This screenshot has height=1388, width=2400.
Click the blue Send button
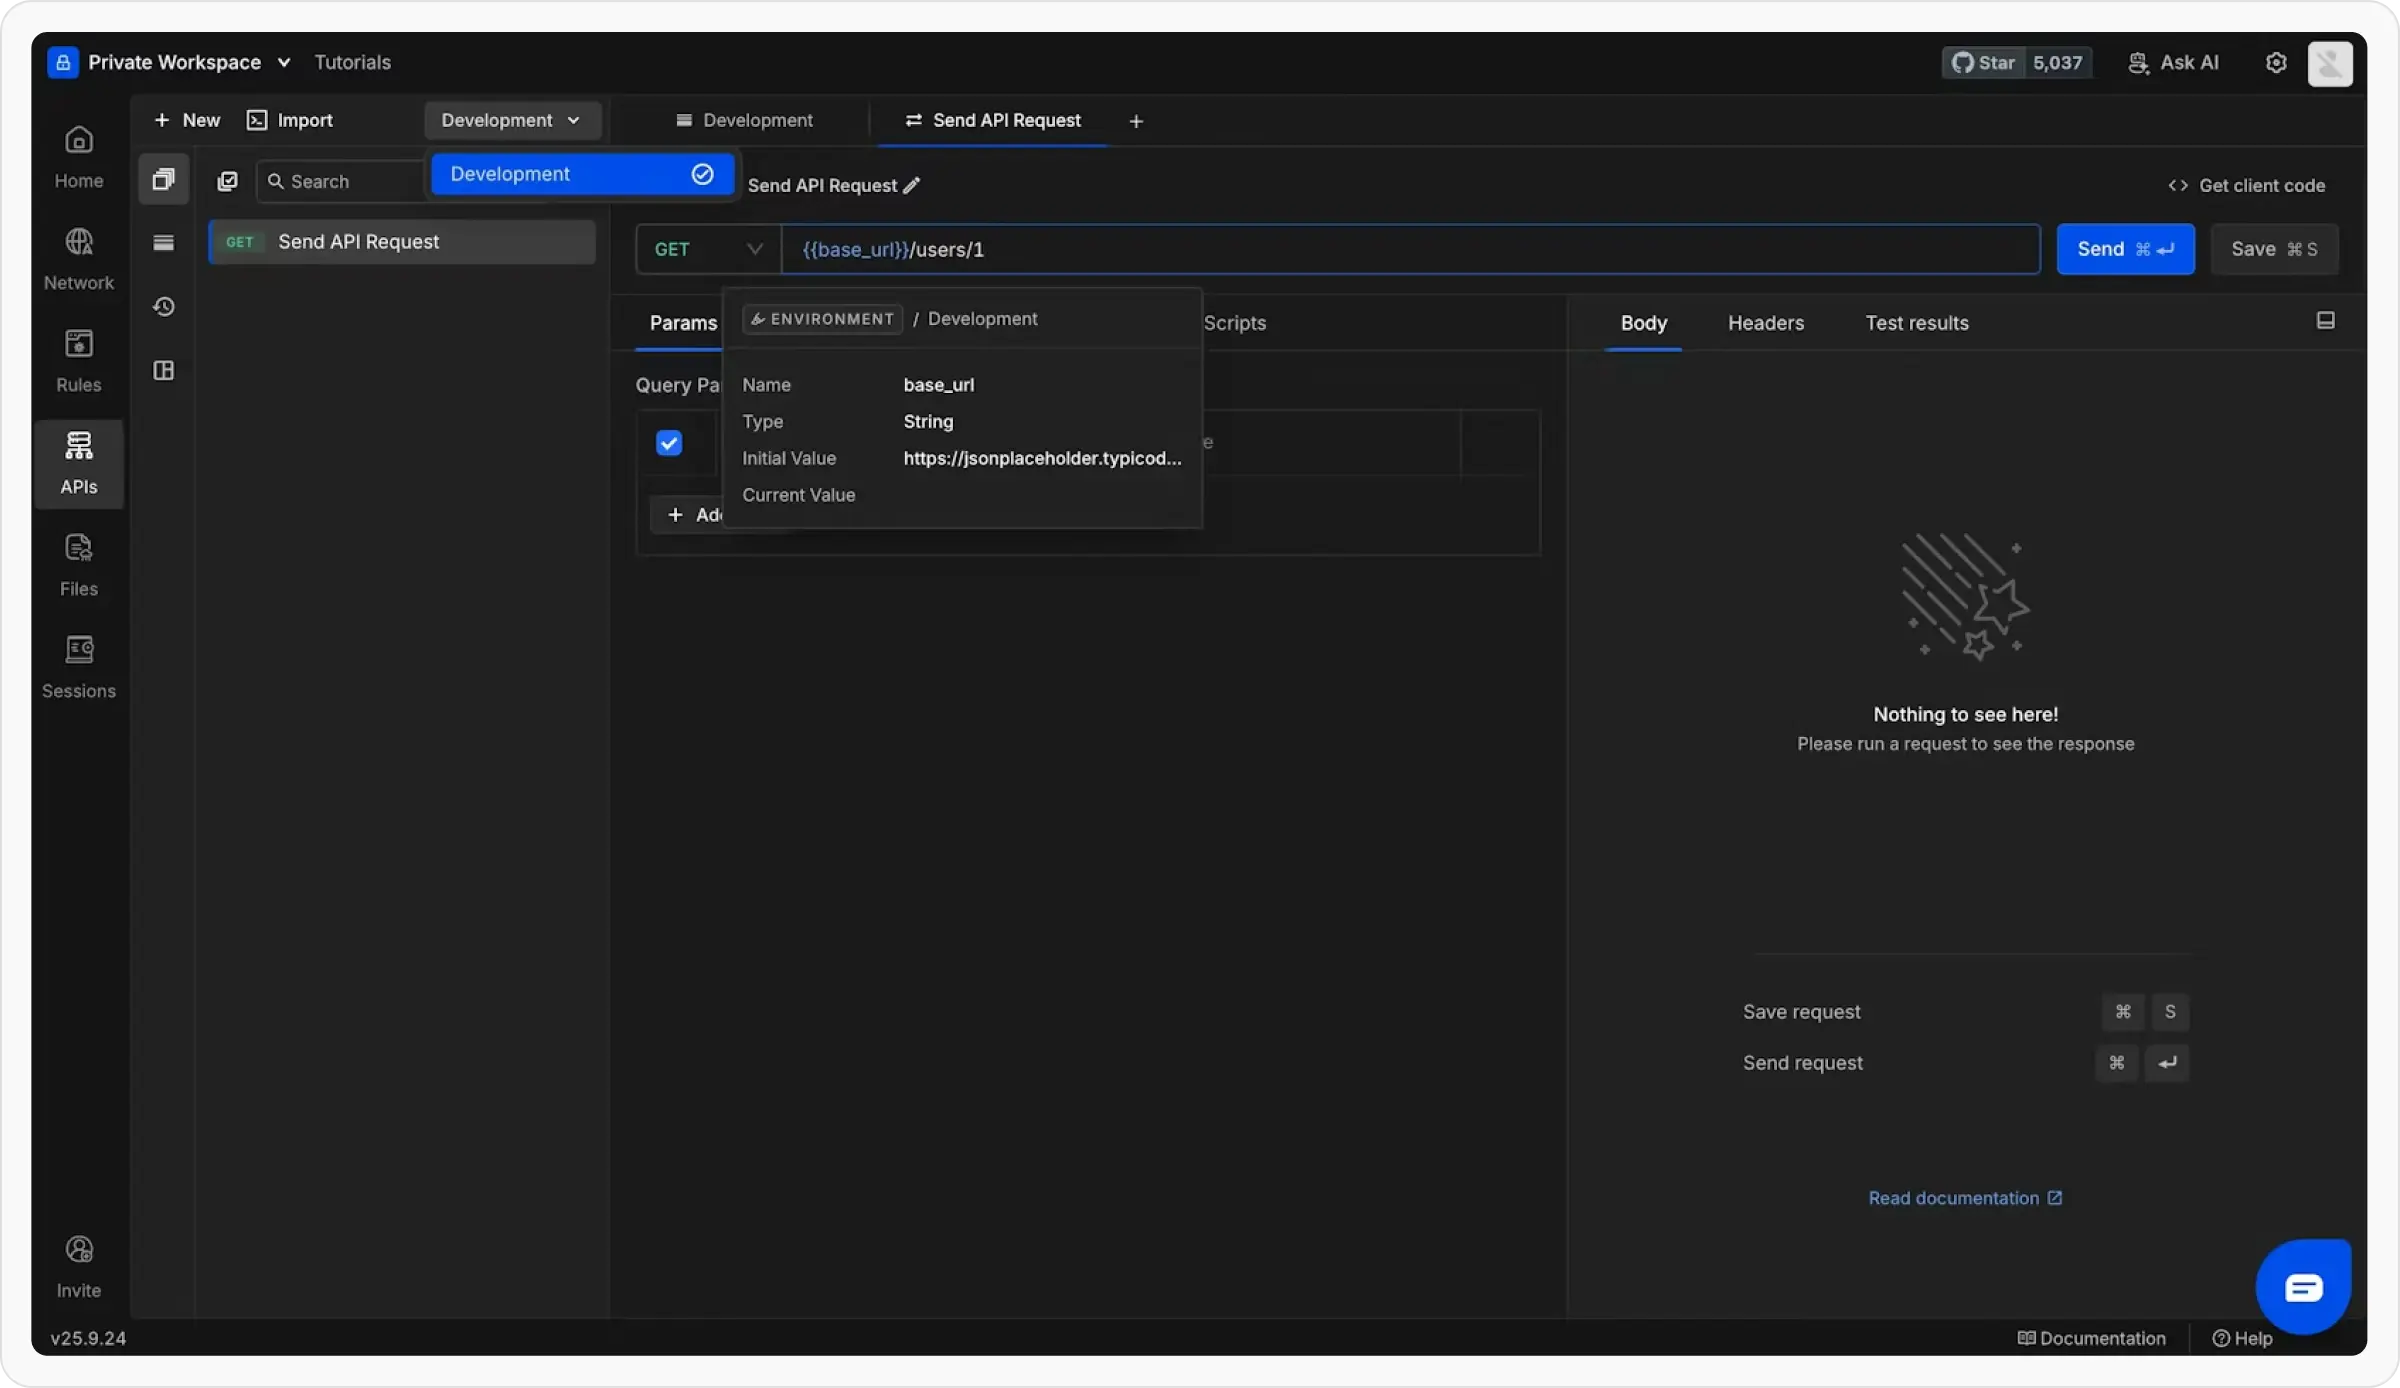click(x=2124, y=249)
